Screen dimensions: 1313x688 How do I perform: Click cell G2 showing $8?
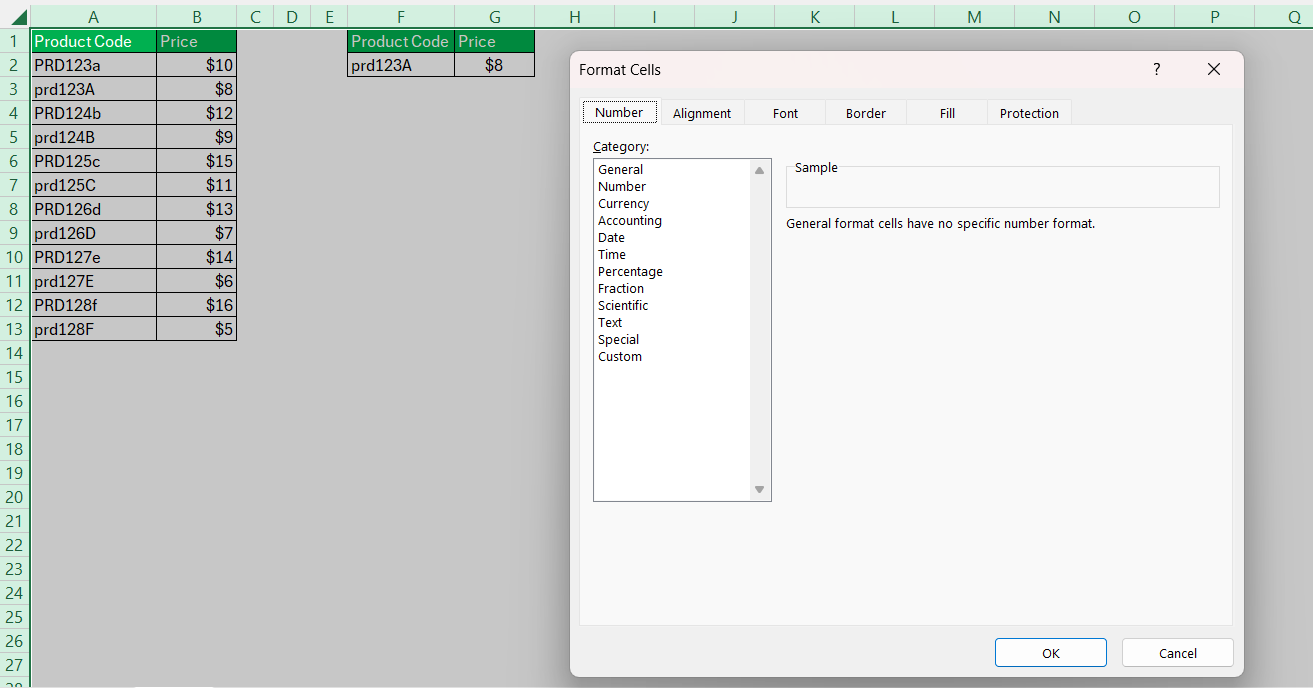(x=494, y=65)
